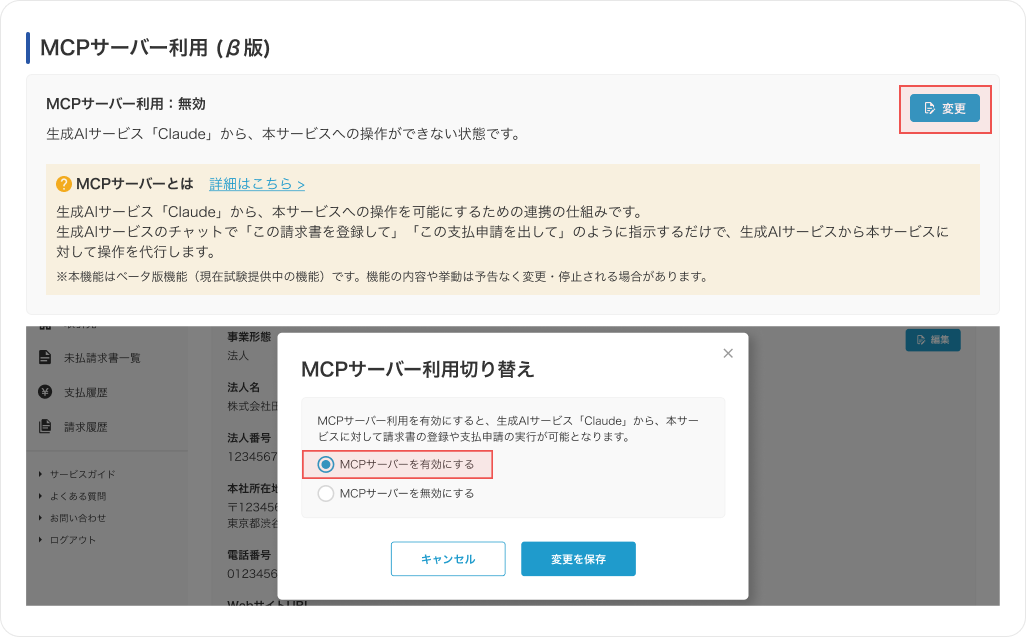1026x637 pixels.
Task: Close the MCPサーバー利用切り替え dialog
Action: (x=728, y=353)
